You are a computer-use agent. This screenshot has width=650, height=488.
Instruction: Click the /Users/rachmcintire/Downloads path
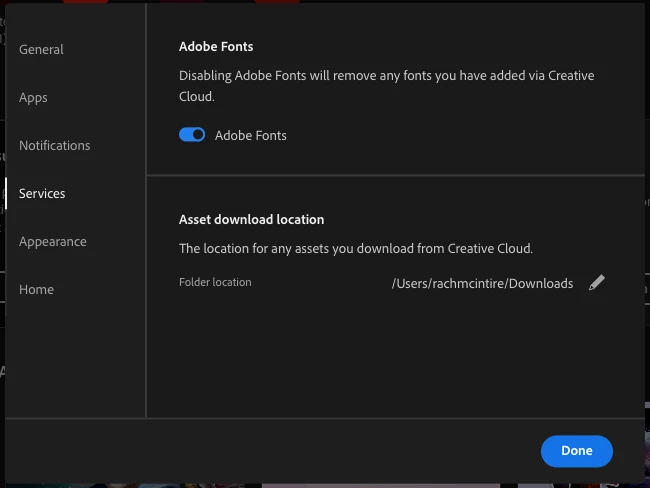click(x=482, y=284)
